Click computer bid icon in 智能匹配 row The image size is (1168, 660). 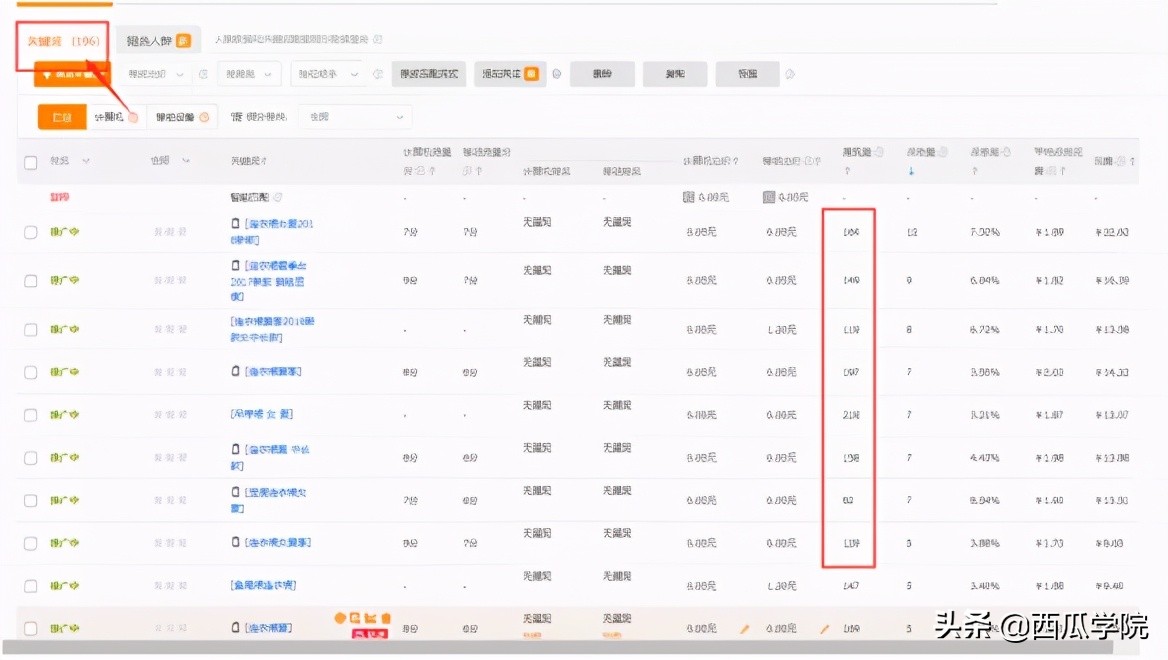click(x=688, y=197)
